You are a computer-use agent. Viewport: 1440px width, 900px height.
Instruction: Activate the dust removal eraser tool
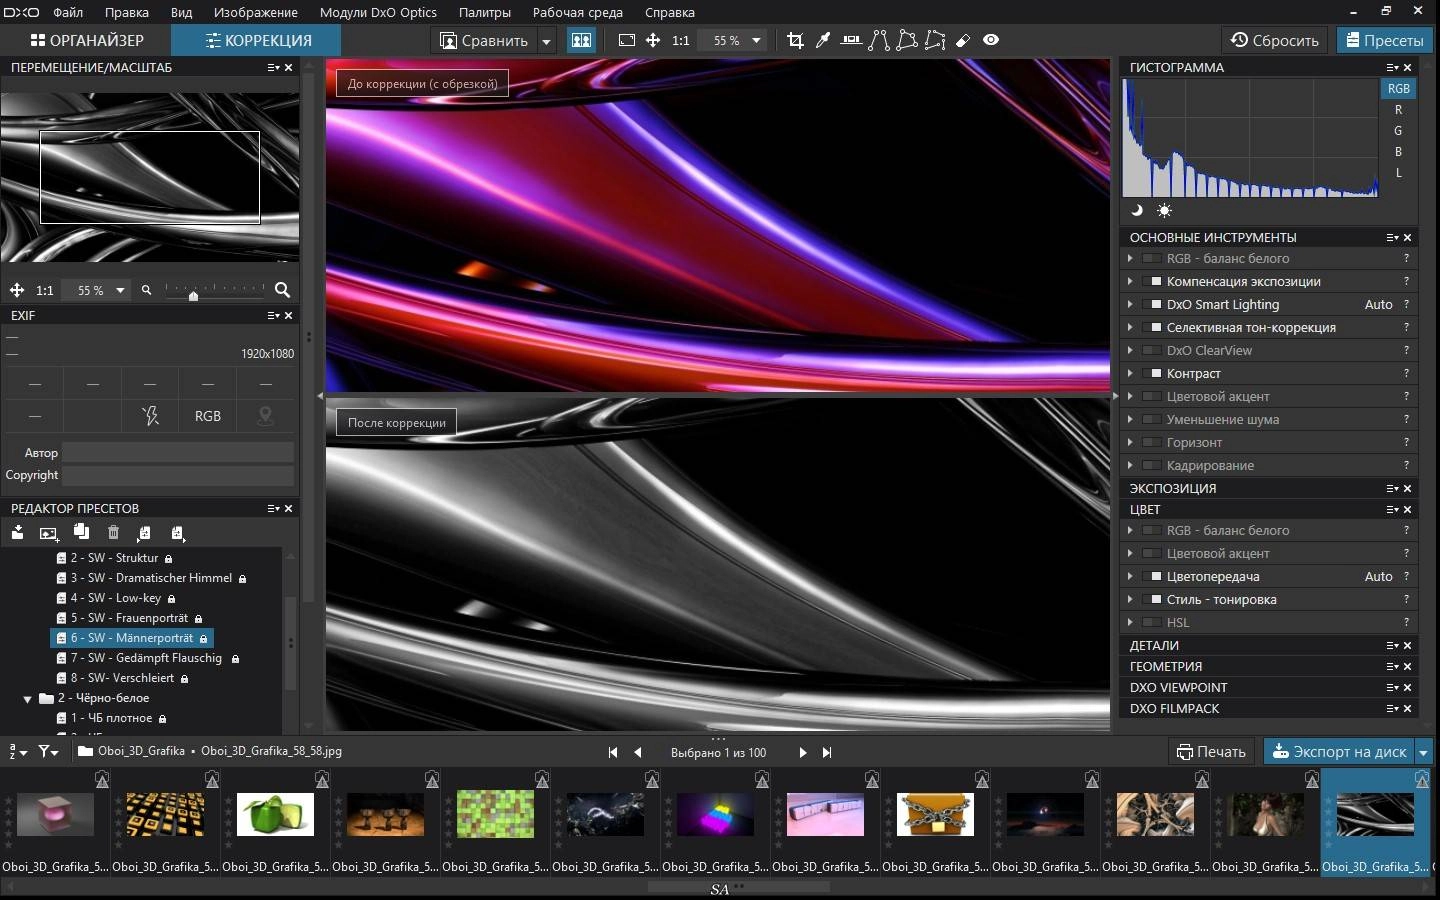tap(963, 40)
